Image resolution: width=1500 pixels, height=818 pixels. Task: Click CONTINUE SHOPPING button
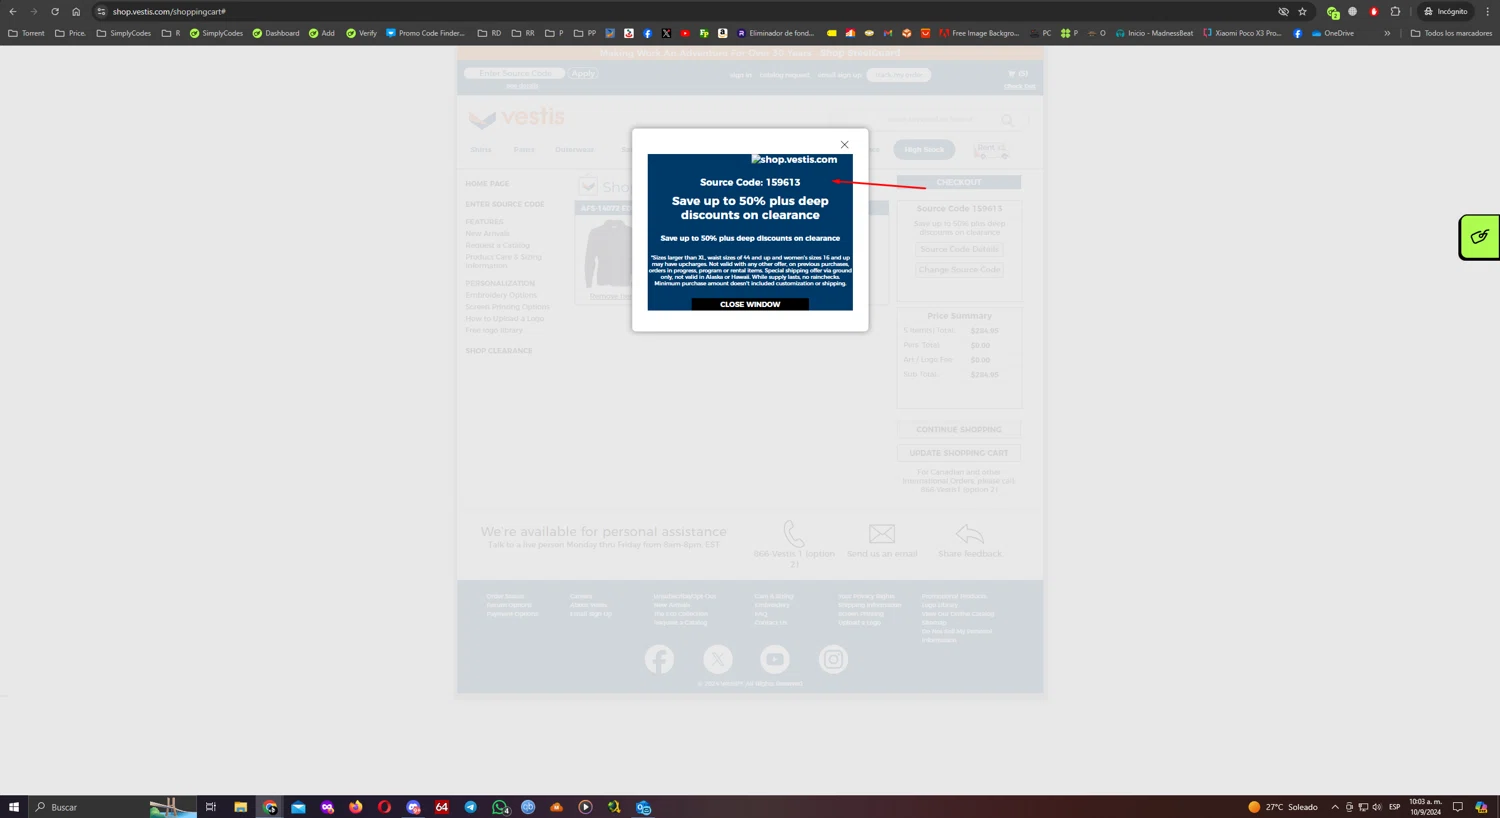[x=959, y=429]
